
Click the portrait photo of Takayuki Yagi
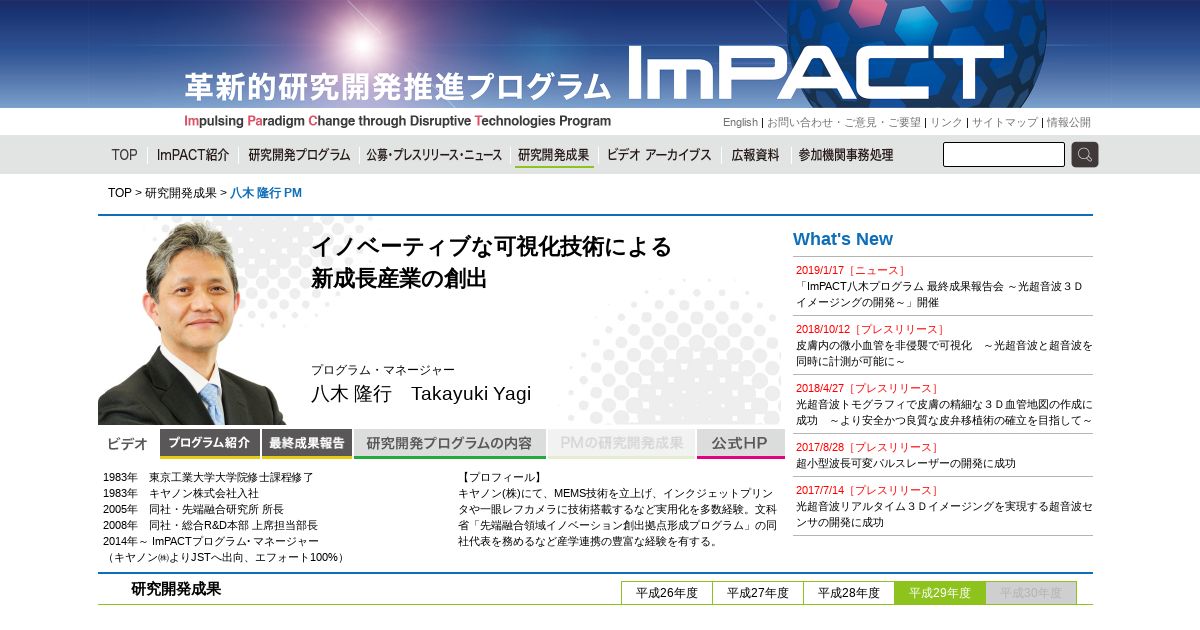click(x=192, y=322)
